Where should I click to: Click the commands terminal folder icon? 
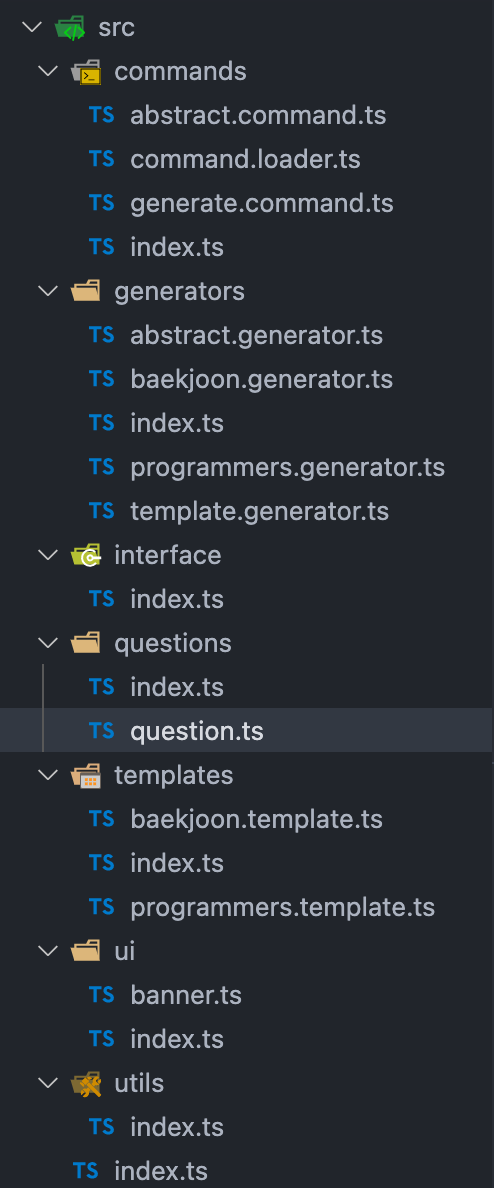86,72
